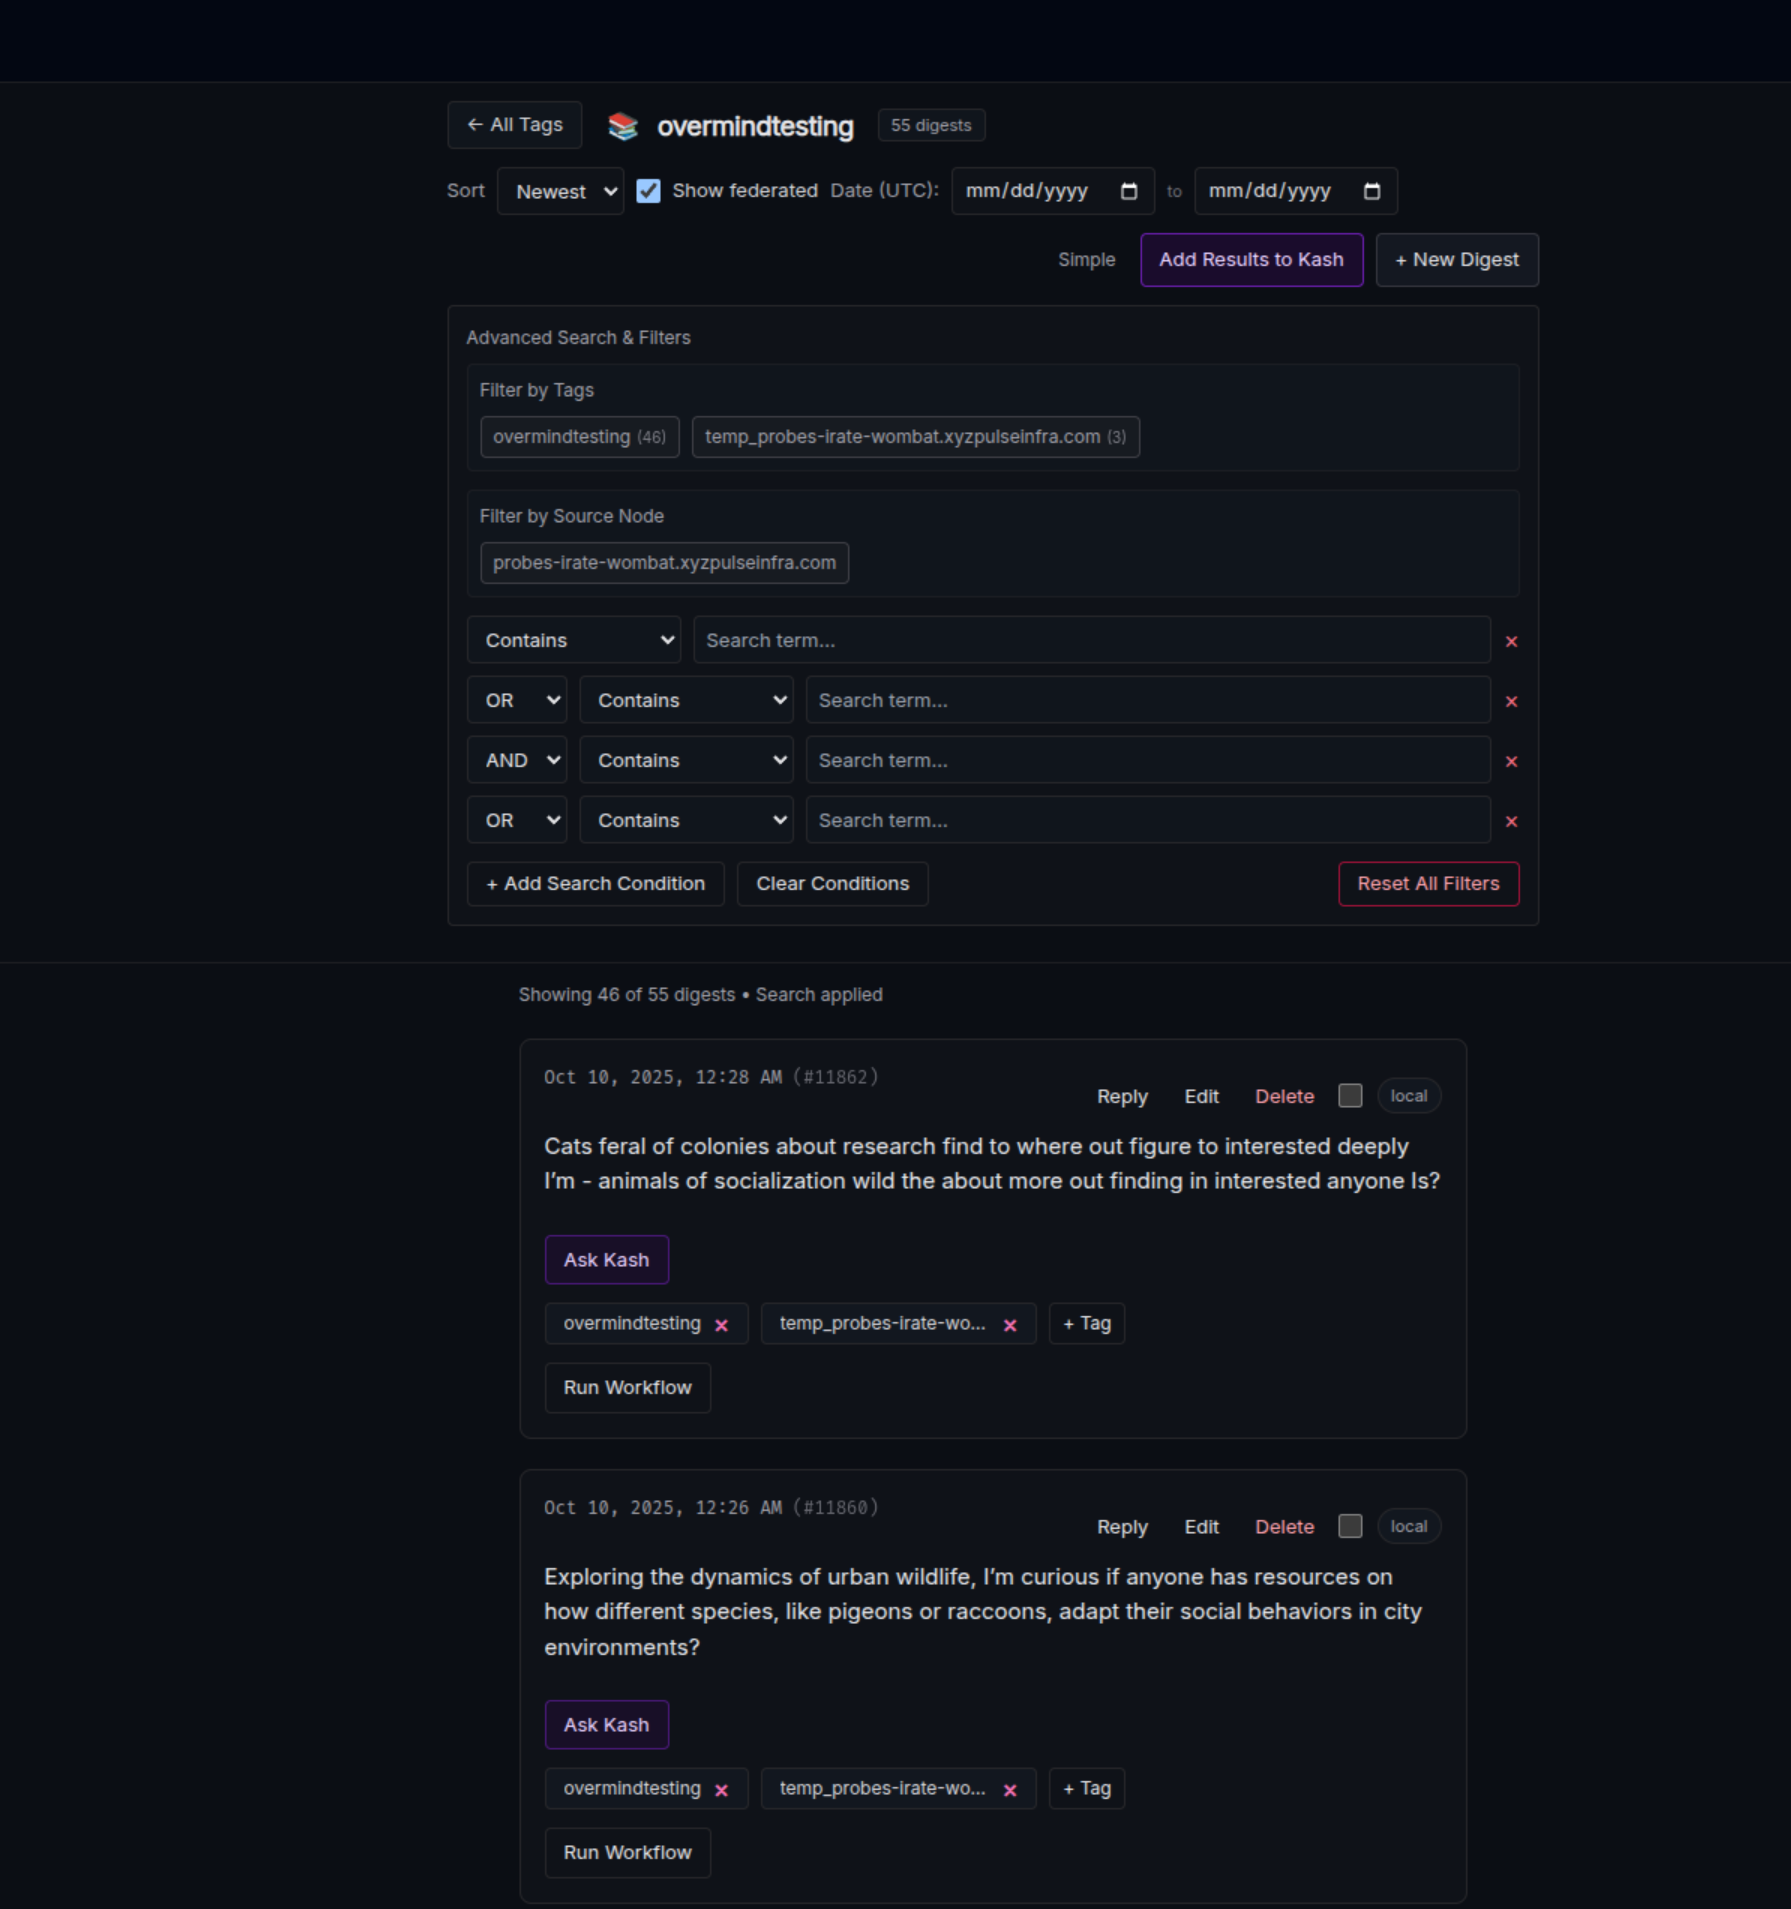1791x1909 pixels.
Task: Click the first Search term input field
Action: pyautogui.click(x=1091, y=640)
